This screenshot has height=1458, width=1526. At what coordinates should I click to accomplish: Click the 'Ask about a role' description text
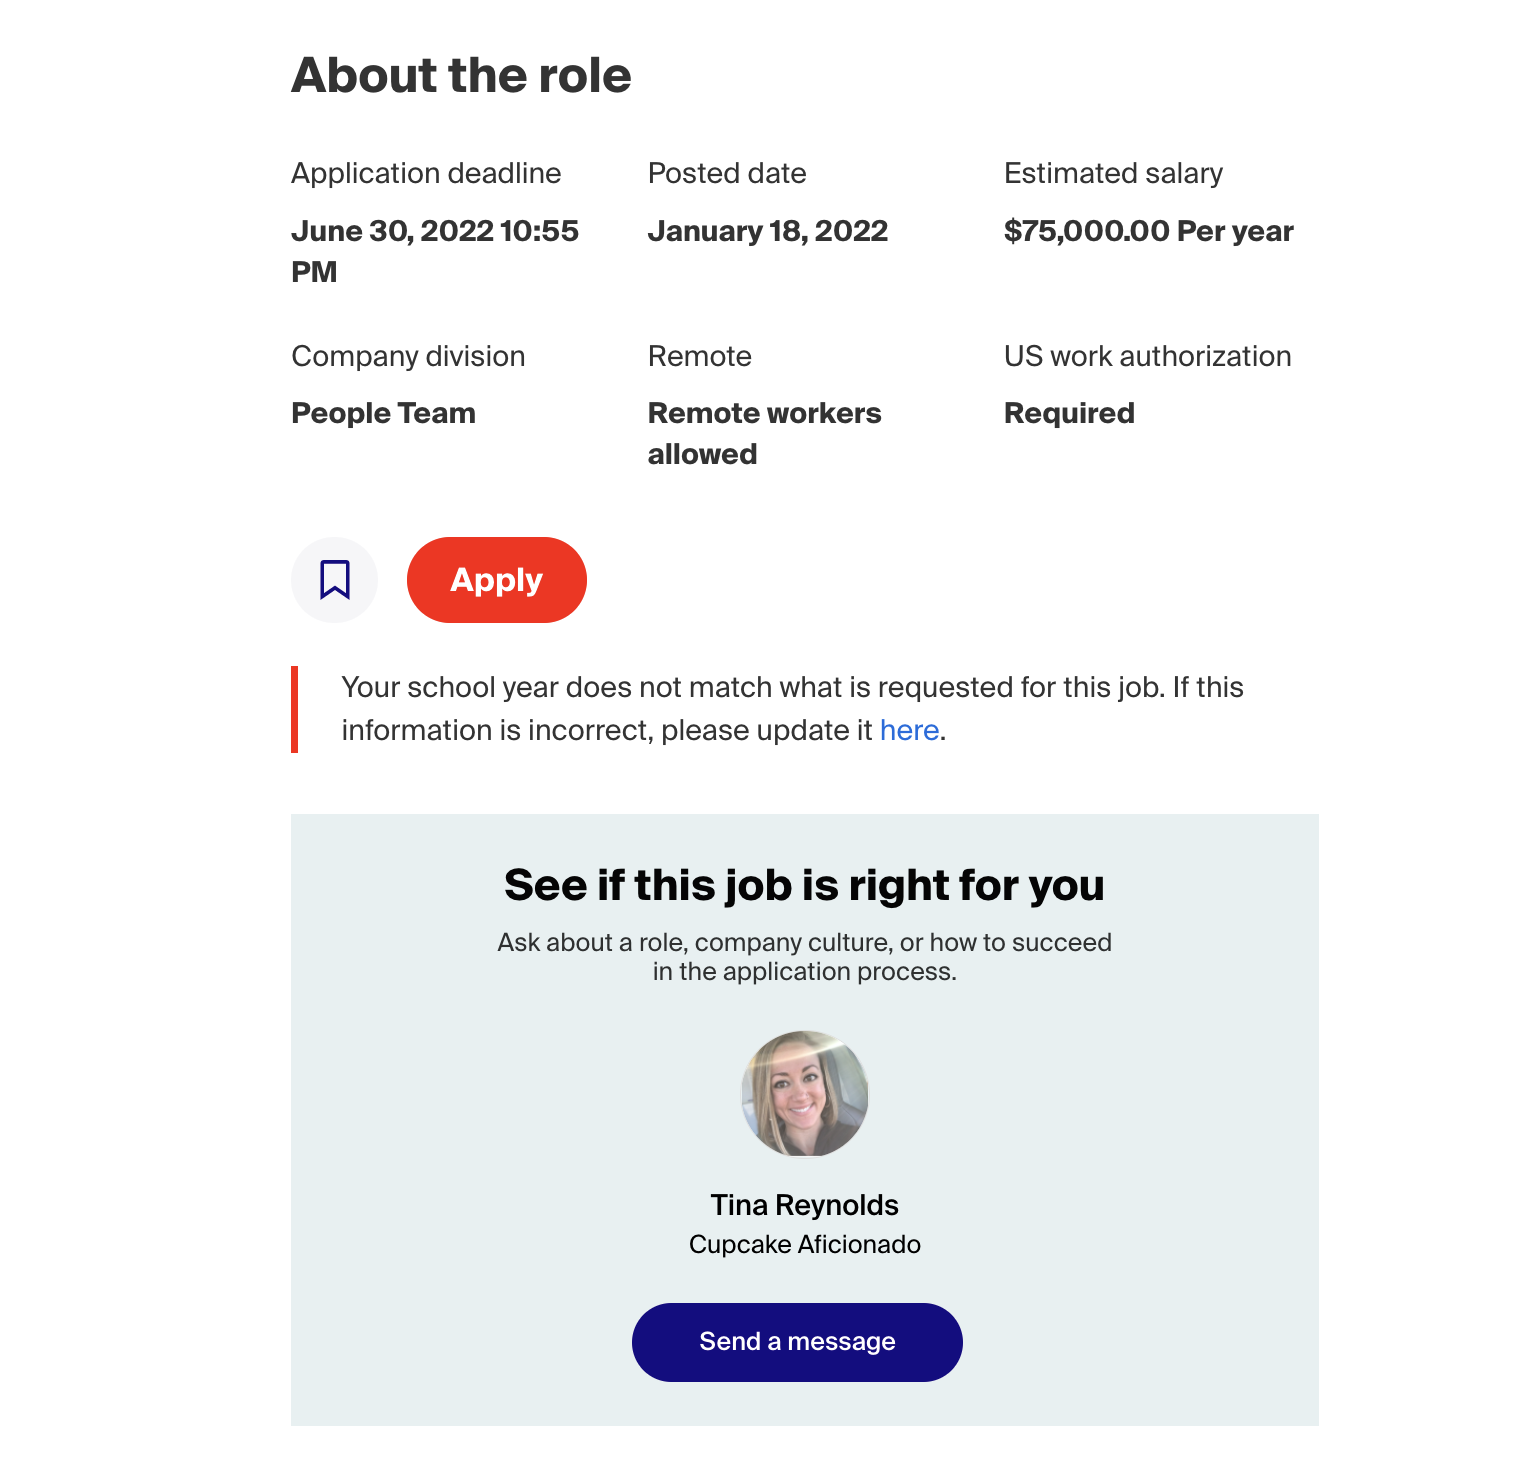805,957
